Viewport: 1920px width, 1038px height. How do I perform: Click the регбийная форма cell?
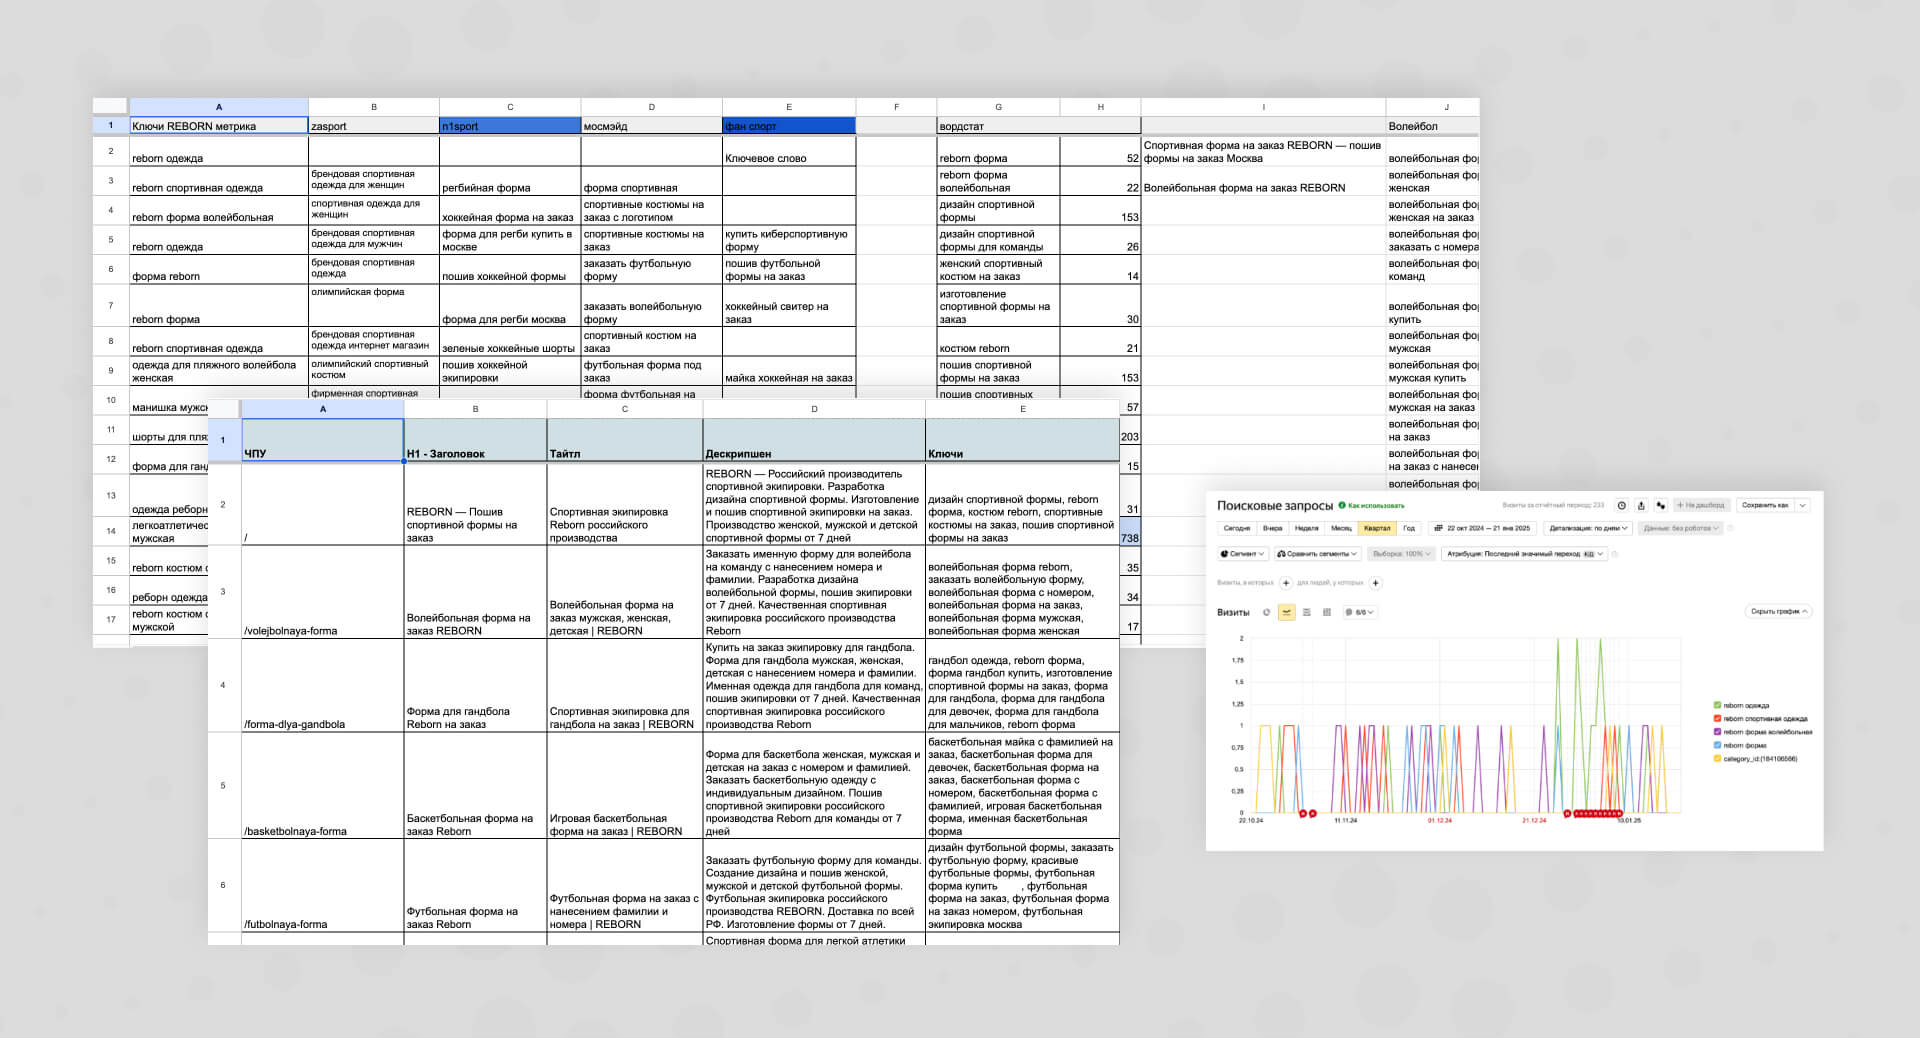510,181
